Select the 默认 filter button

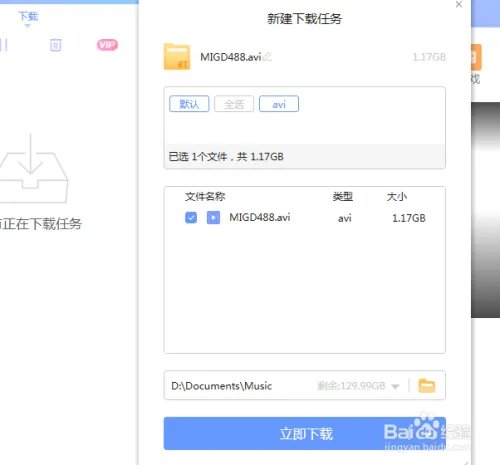189,104
